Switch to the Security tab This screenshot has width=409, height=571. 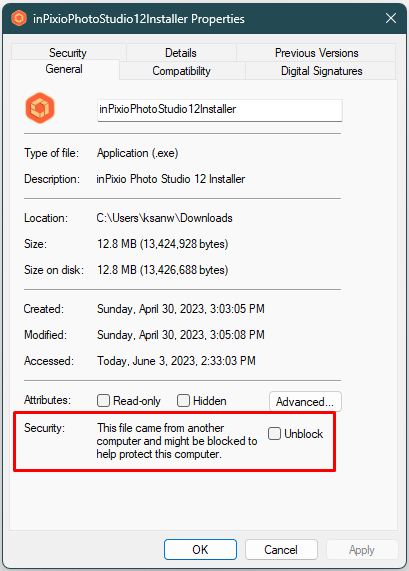68,52
